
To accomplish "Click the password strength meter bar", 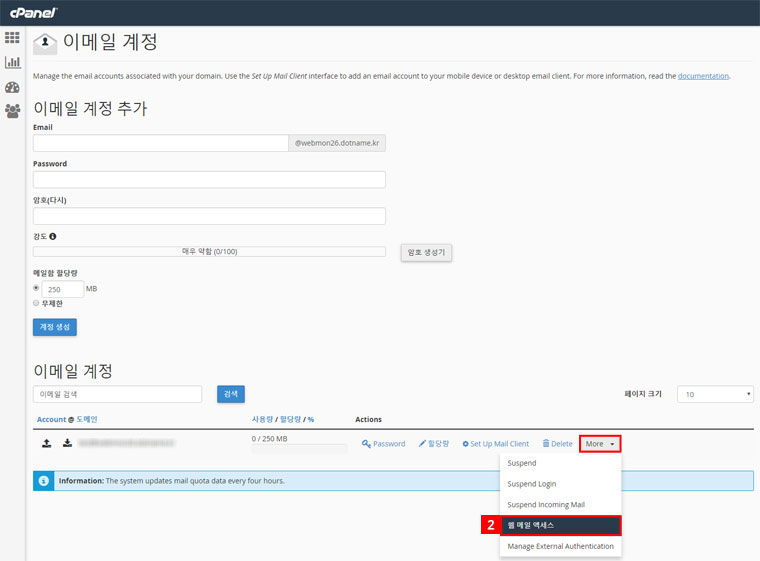I will pos(209,252).
